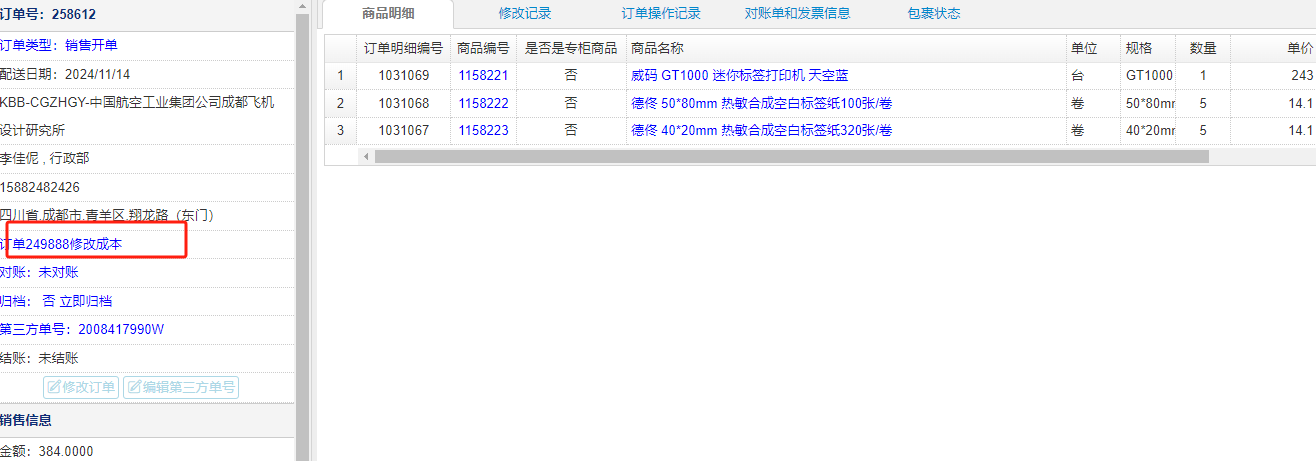
Task: Open product number 1158221 link
Action: [483, 75]
